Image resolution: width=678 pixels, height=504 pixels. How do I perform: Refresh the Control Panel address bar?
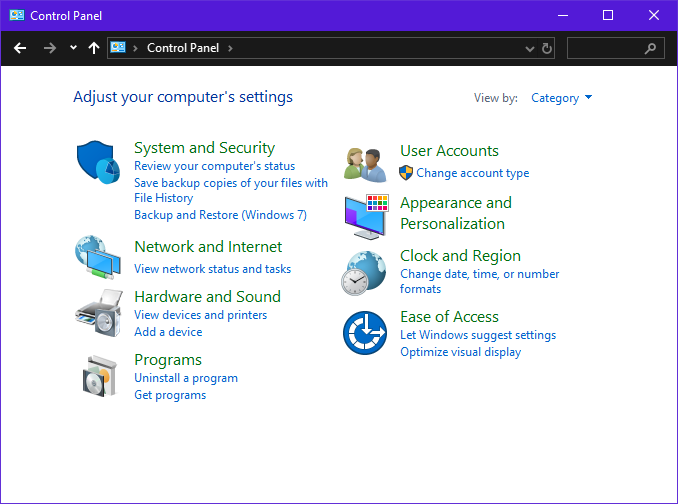point(547,48)
